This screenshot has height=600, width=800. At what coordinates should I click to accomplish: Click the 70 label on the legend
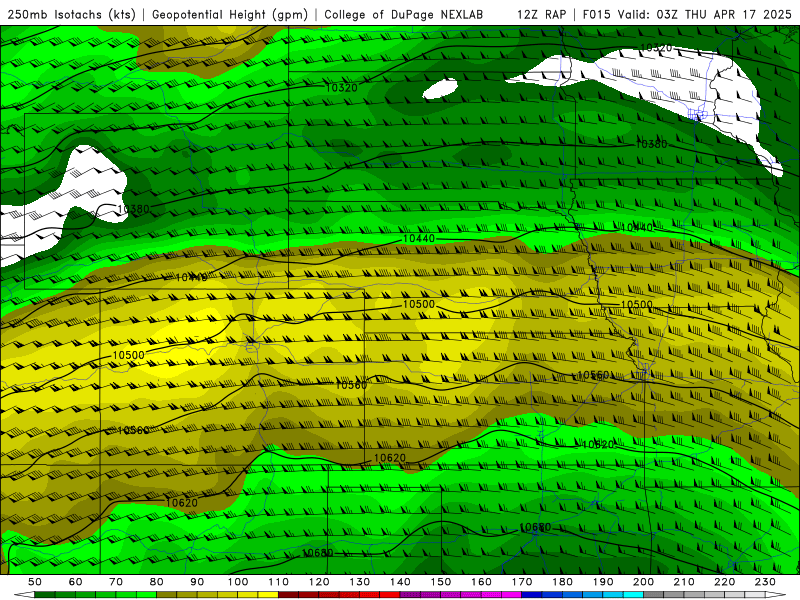(116, 582)
